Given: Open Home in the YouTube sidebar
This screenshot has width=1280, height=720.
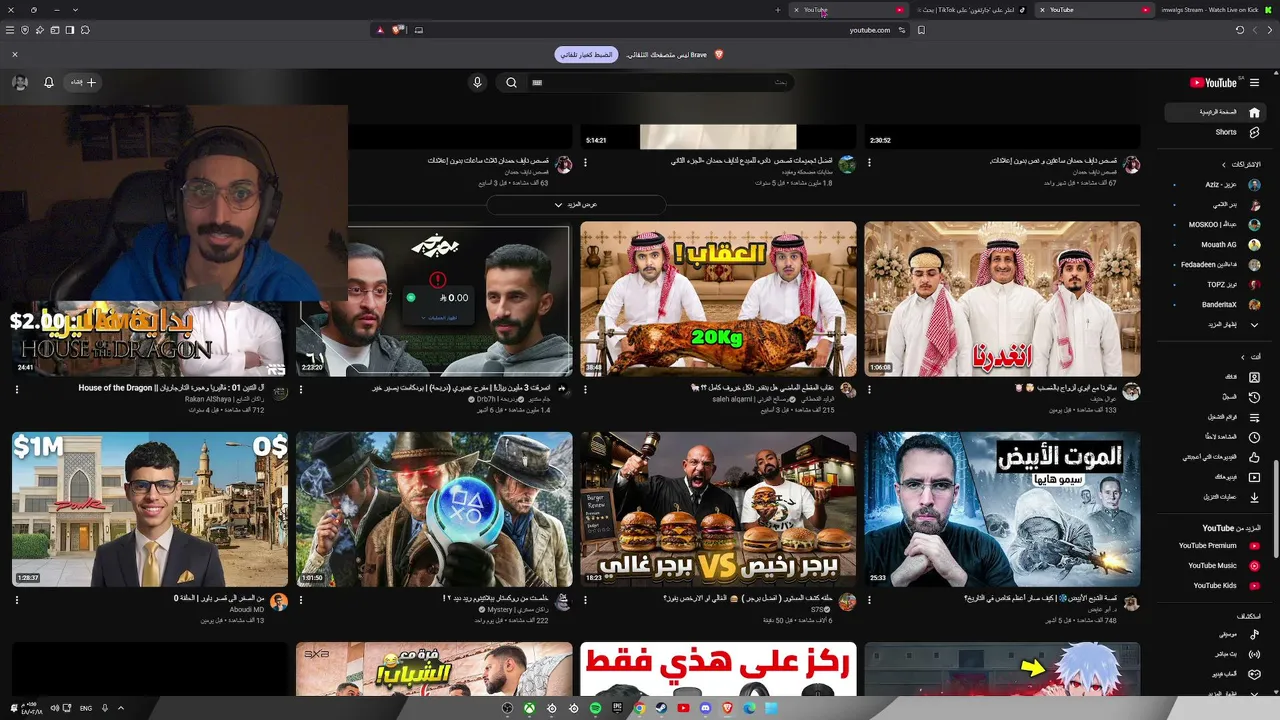Looking at the screenshot, I should coord(1216,112).
